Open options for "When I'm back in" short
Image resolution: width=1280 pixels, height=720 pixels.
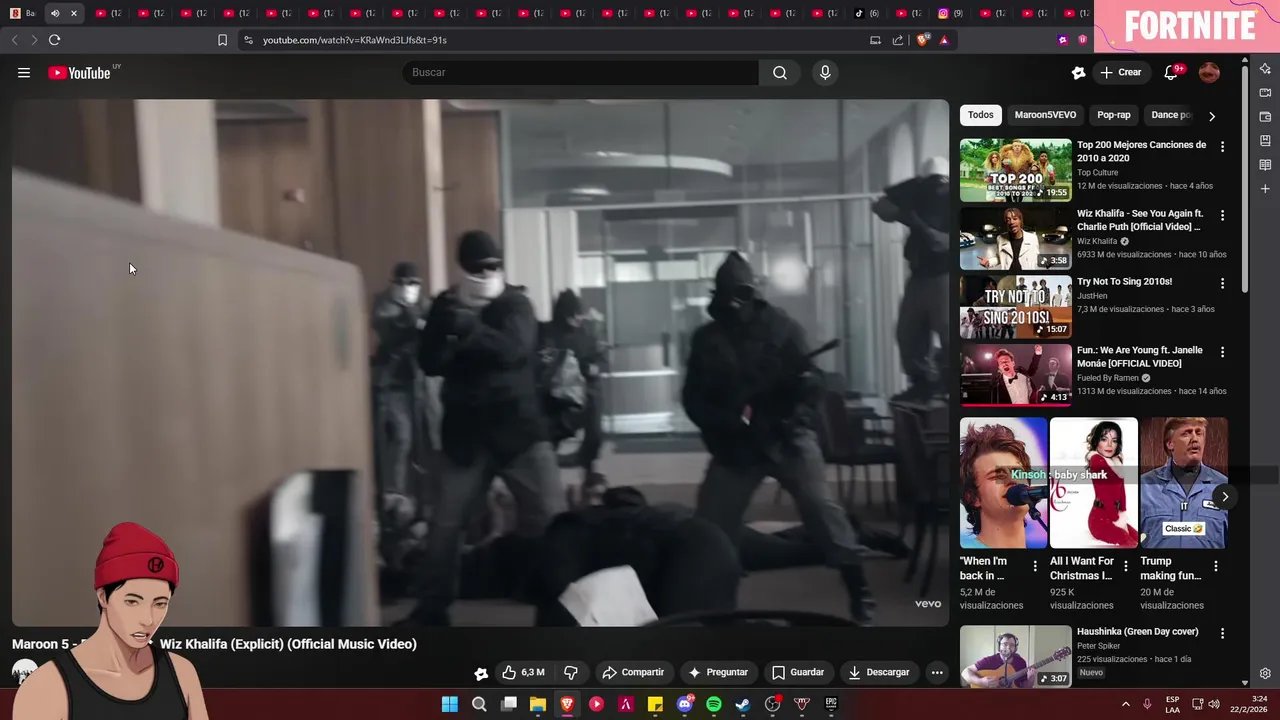(x=1035, y=566)
